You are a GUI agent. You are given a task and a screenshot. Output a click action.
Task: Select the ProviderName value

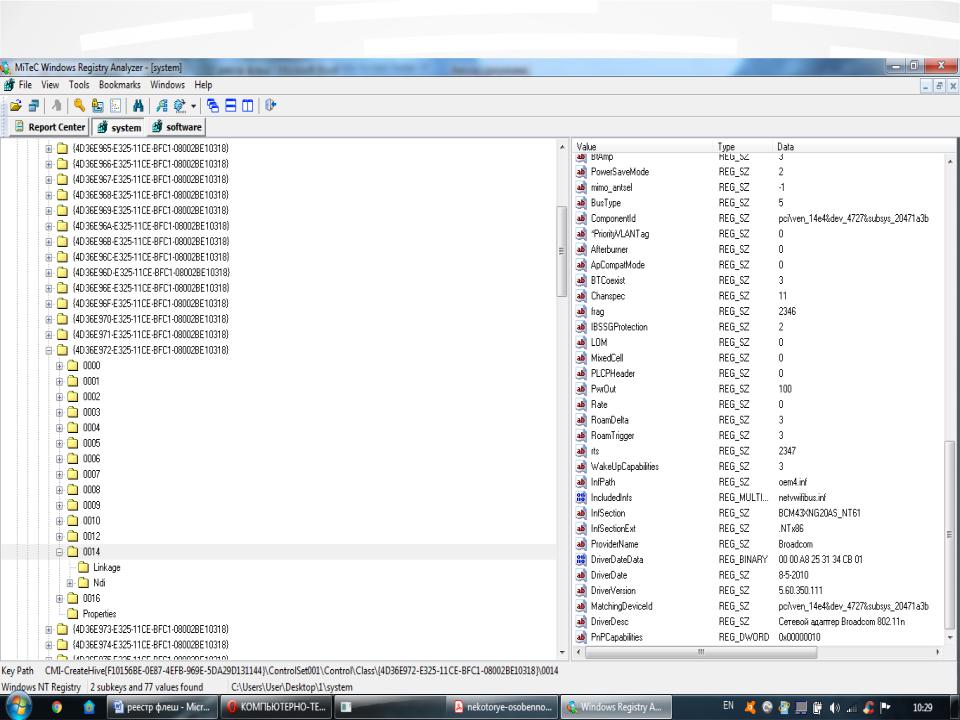point(614,544)
